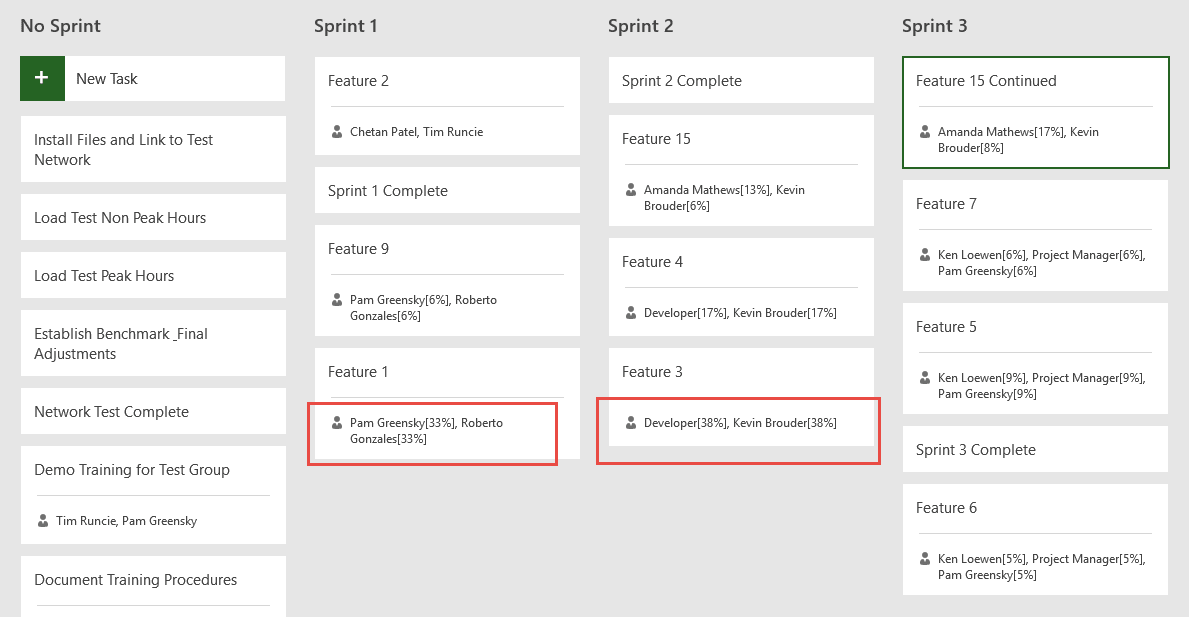Click person icon on Feature 9 card

[x=337, y=300]
